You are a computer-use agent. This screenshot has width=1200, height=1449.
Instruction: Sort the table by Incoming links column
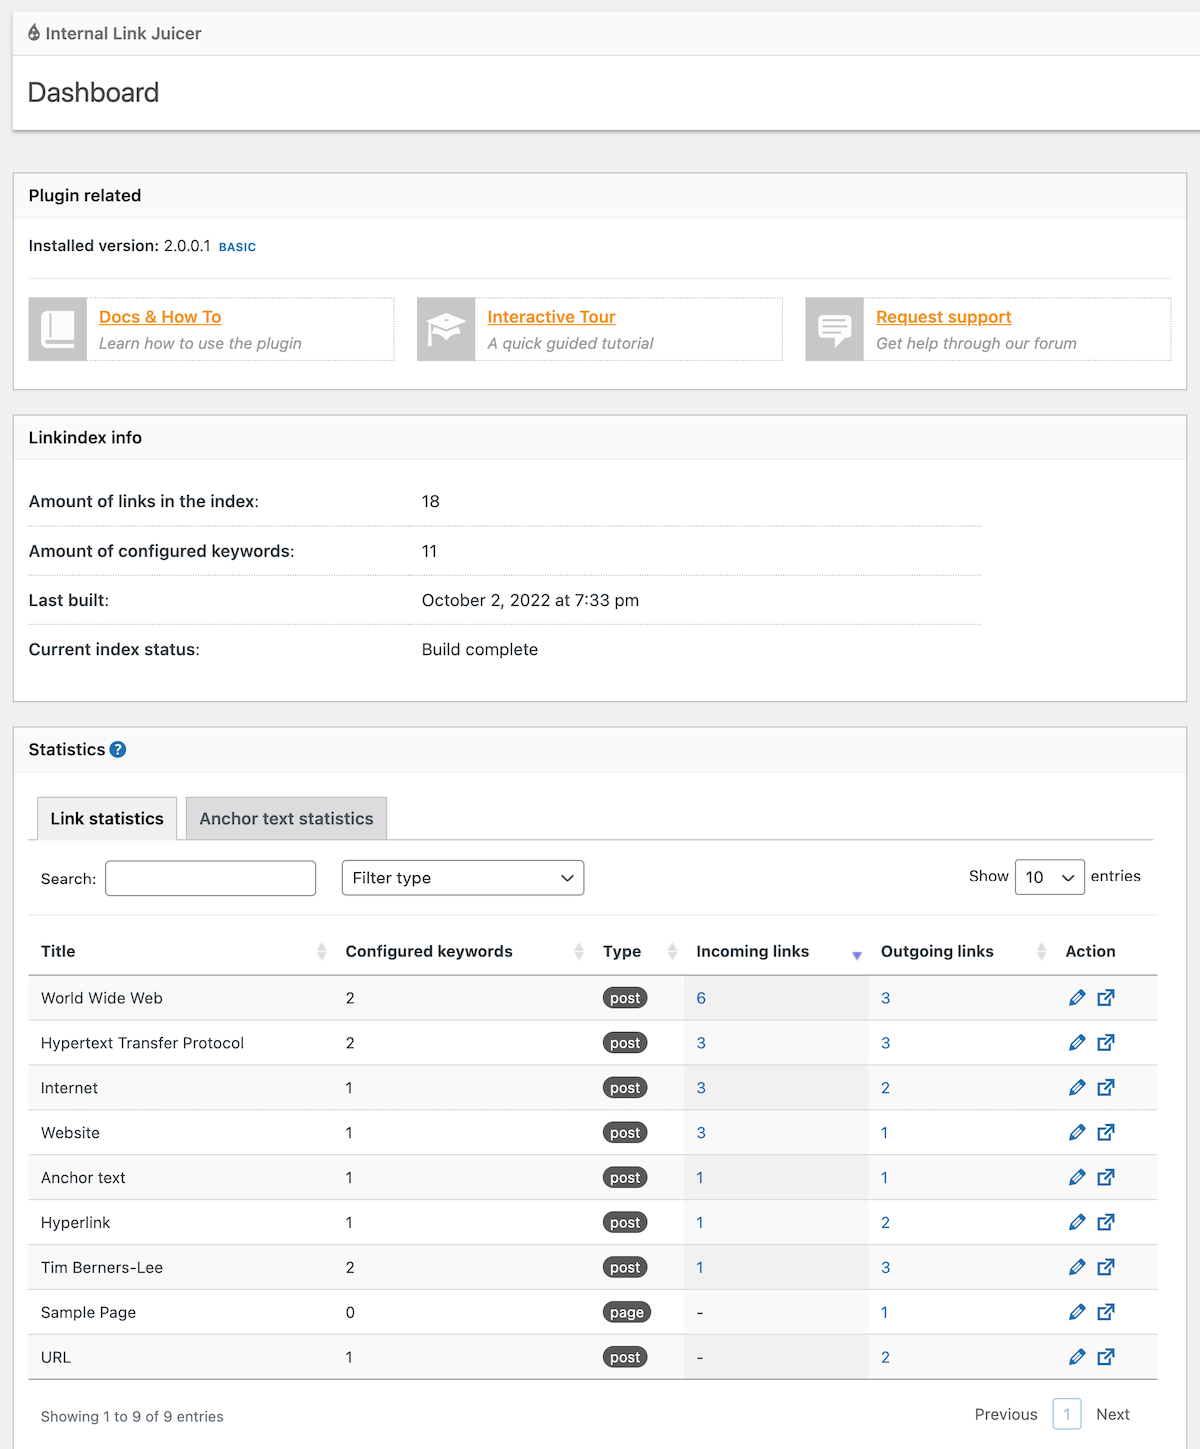(x=753, y=951)
